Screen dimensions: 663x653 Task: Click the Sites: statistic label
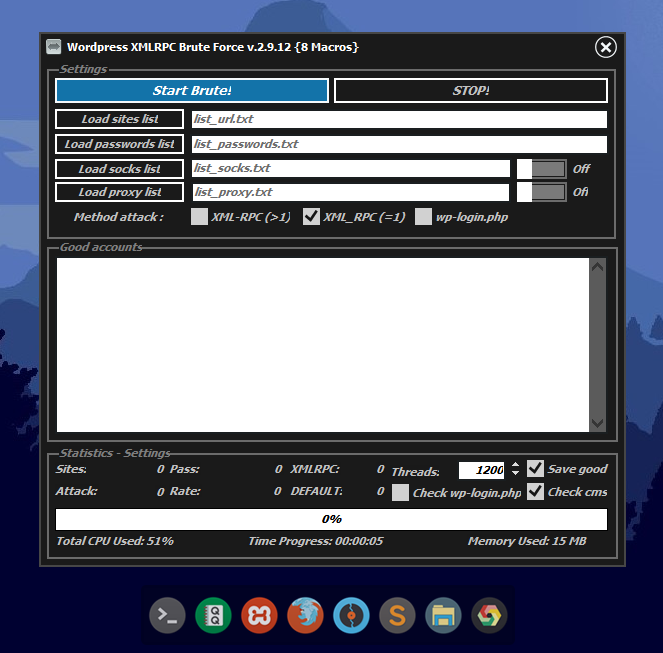point(71,469)
